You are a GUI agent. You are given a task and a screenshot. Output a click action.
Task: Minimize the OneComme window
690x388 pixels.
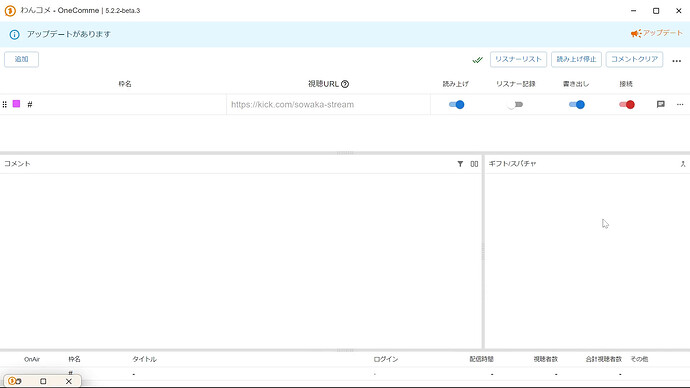[x=634, y=11]
